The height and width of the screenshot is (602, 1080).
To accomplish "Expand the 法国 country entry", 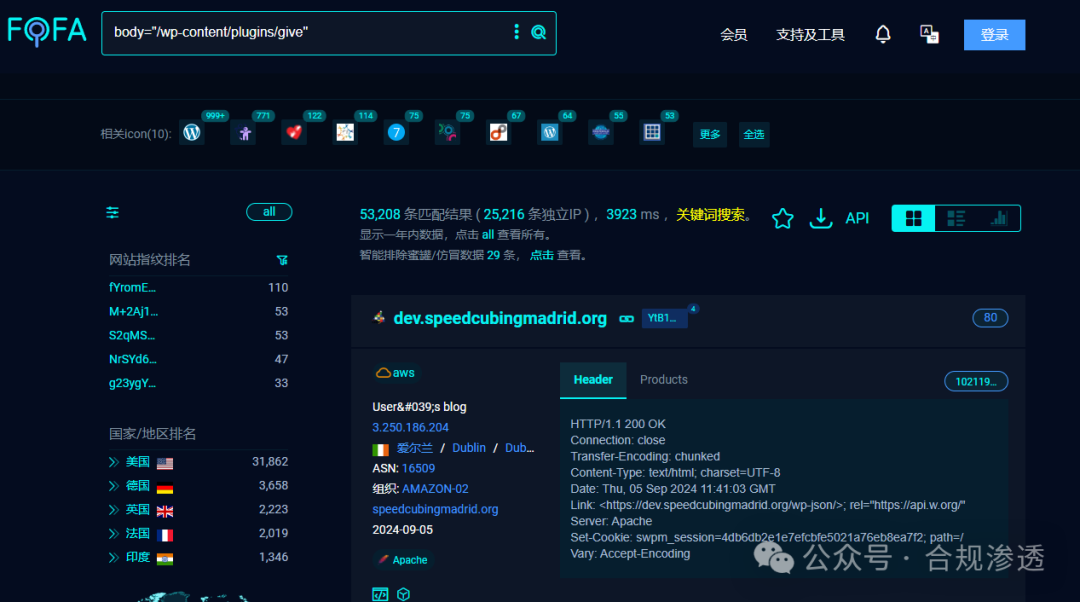I will point(114,534).
